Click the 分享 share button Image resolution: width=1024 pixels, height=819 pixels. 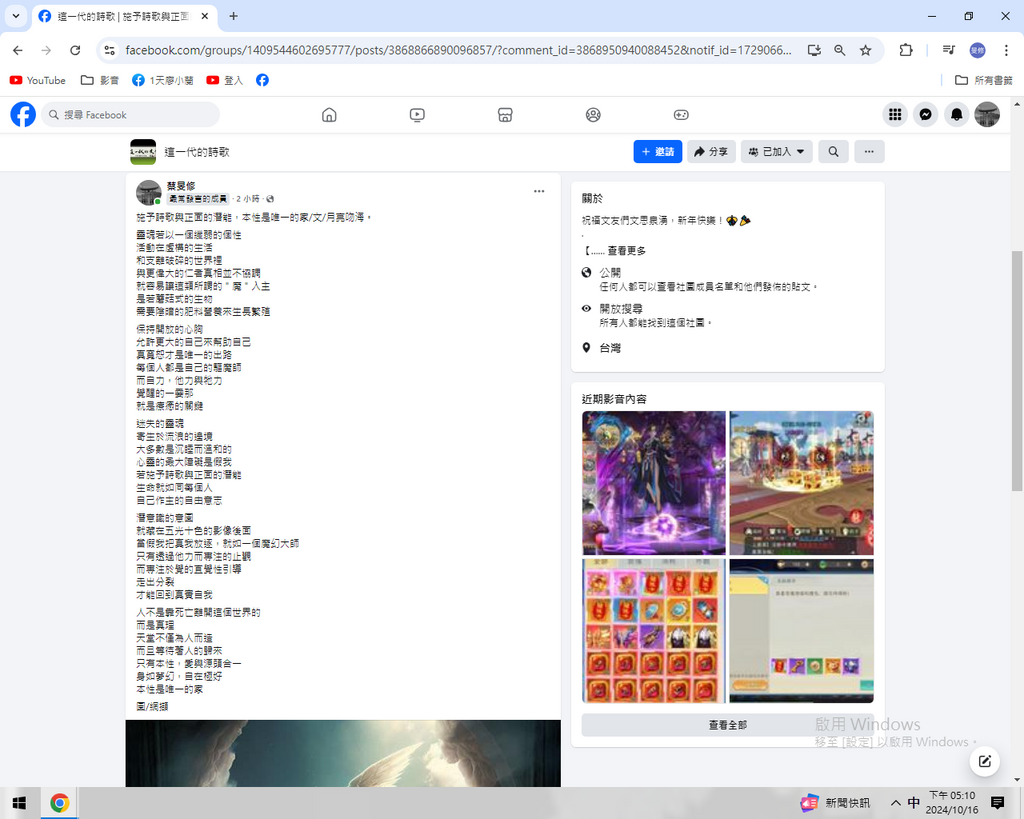point(711,152)
